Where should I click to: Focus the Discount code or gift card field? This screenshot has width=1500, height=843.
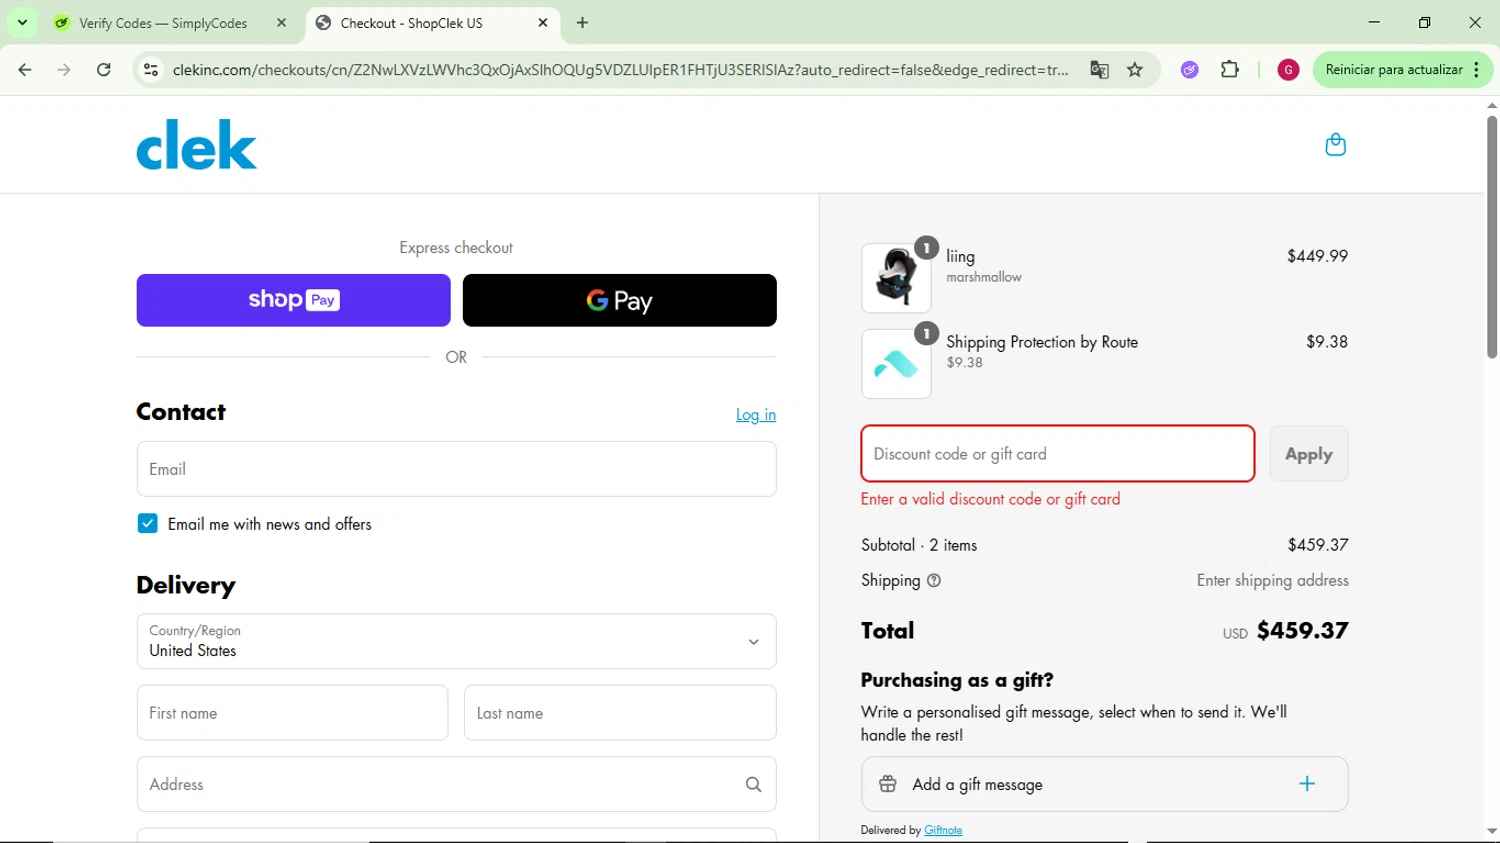pos(1058,454)
